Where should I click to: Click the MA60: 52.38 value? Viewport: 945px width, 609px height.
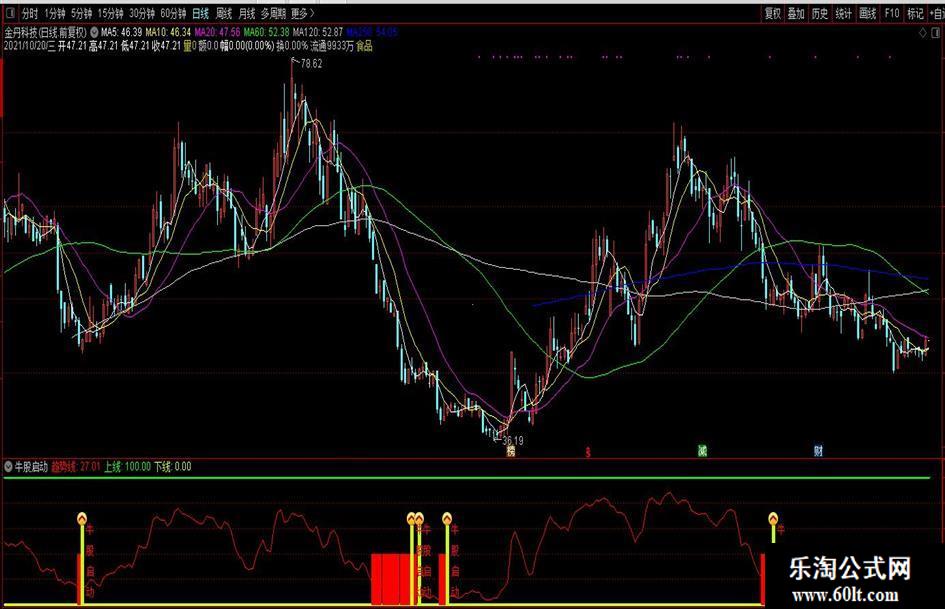[266, 32]
